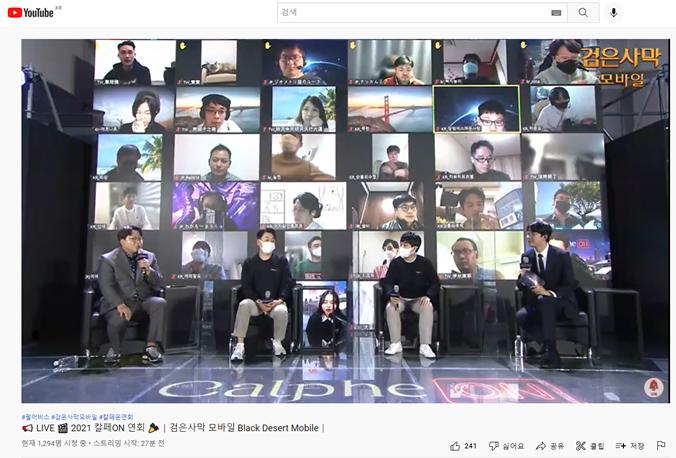Open the YouTube home logo
676x458 pixels.
click(31, 13)
